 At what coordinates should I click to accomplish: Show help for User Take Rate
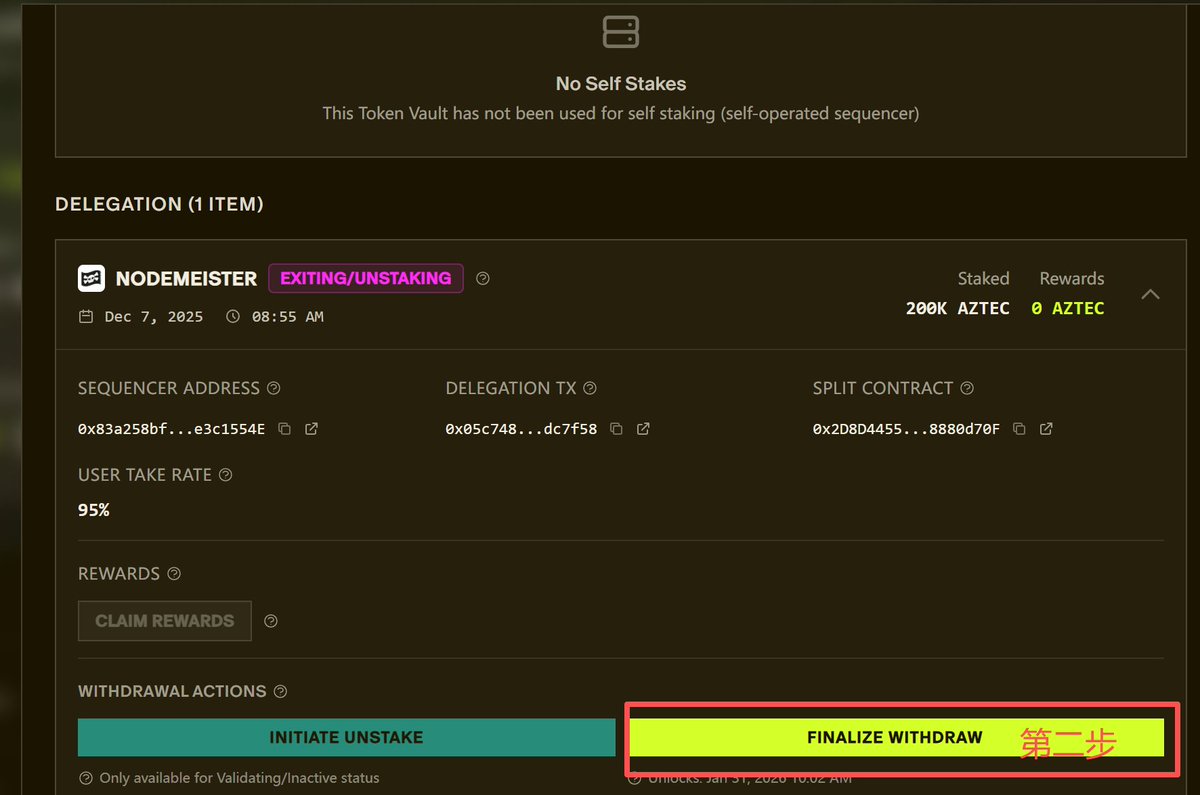(x=225, y=475)
